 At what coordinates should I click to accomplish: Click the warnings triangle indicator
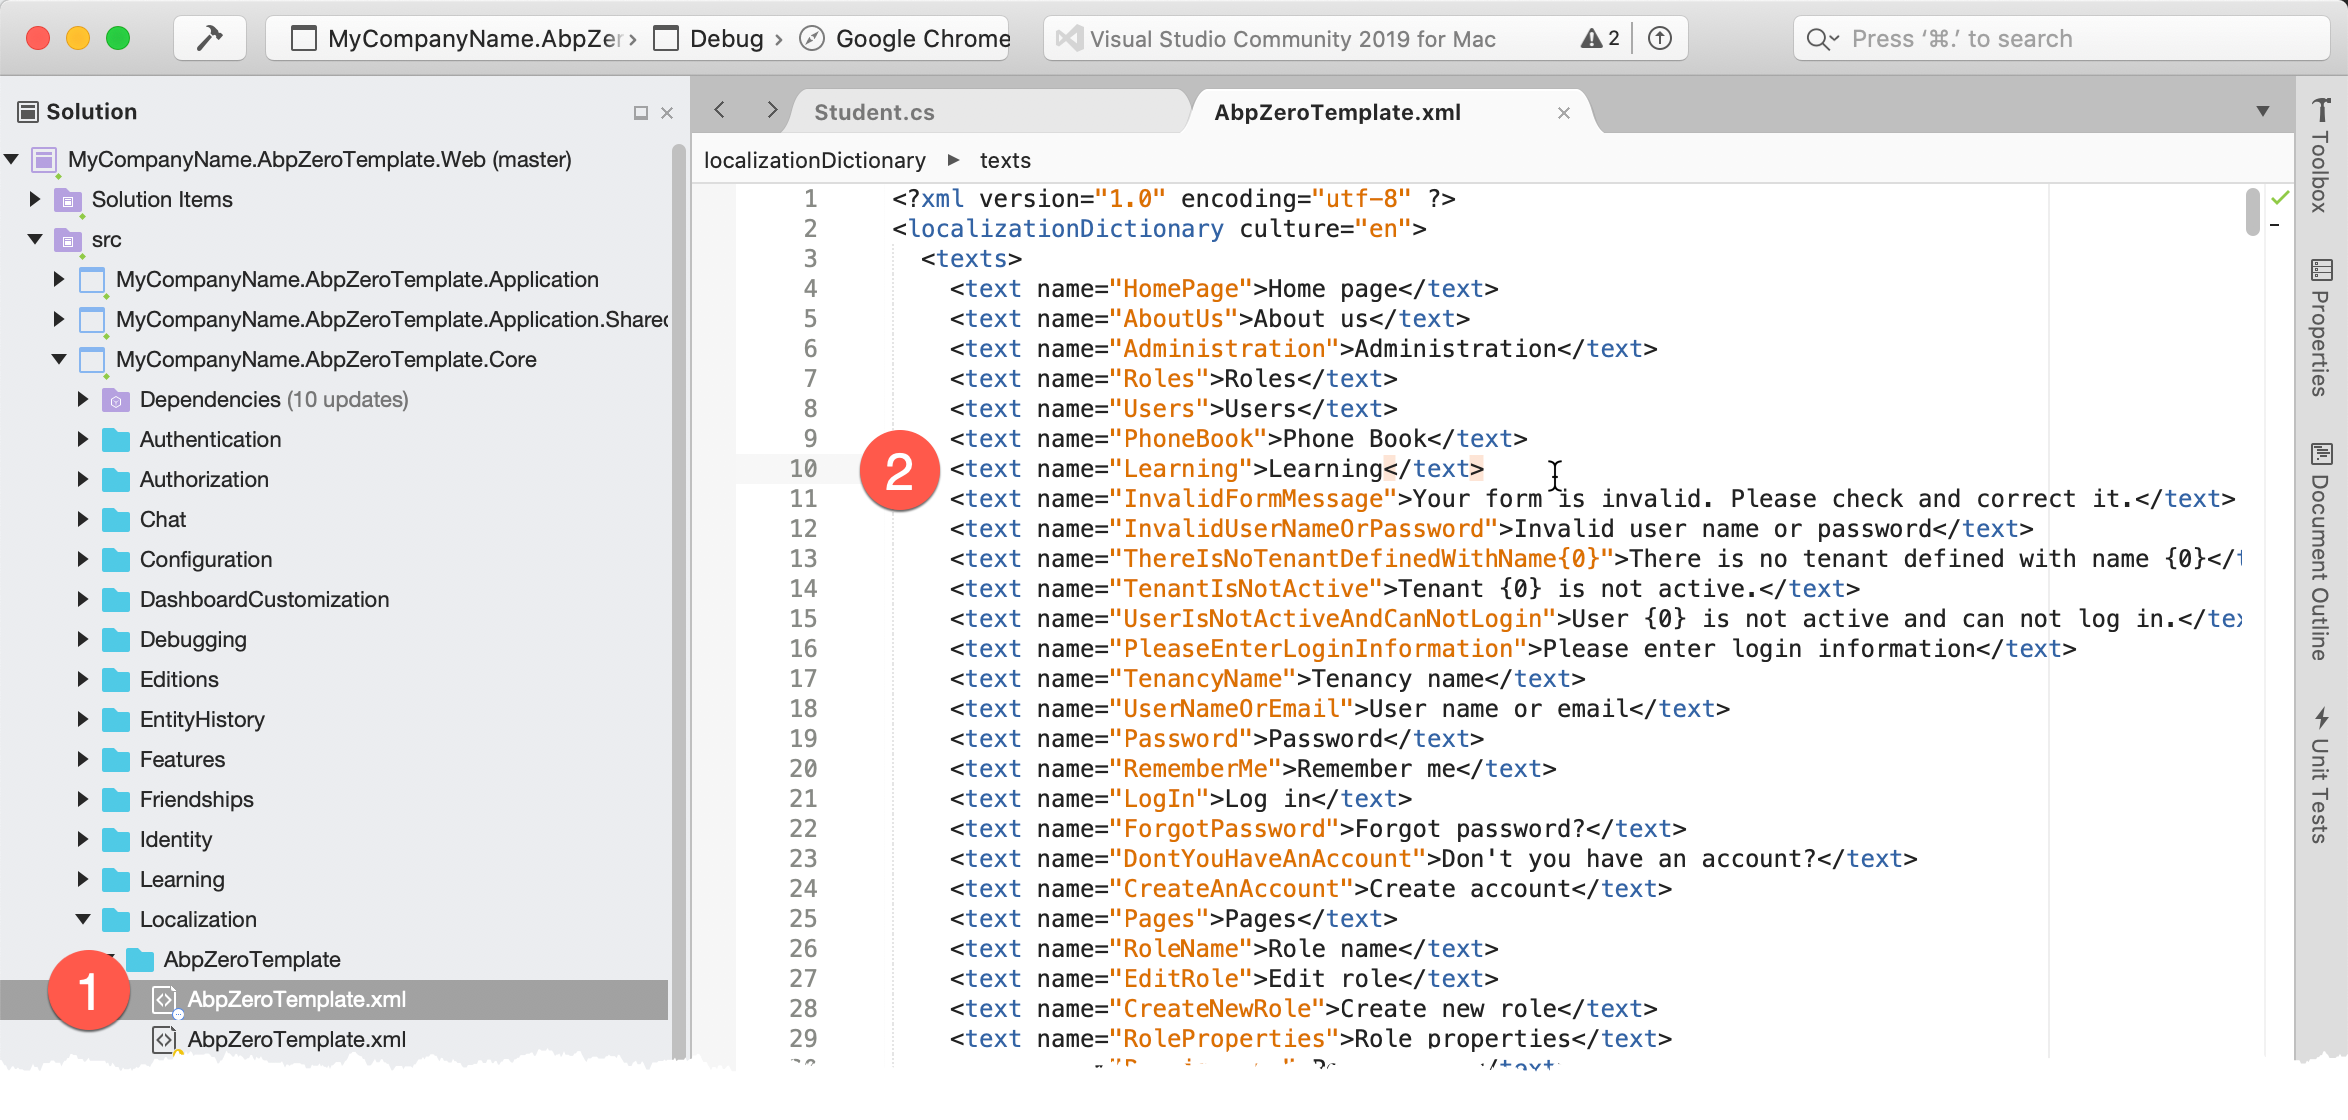click(x=1599, y=39)
